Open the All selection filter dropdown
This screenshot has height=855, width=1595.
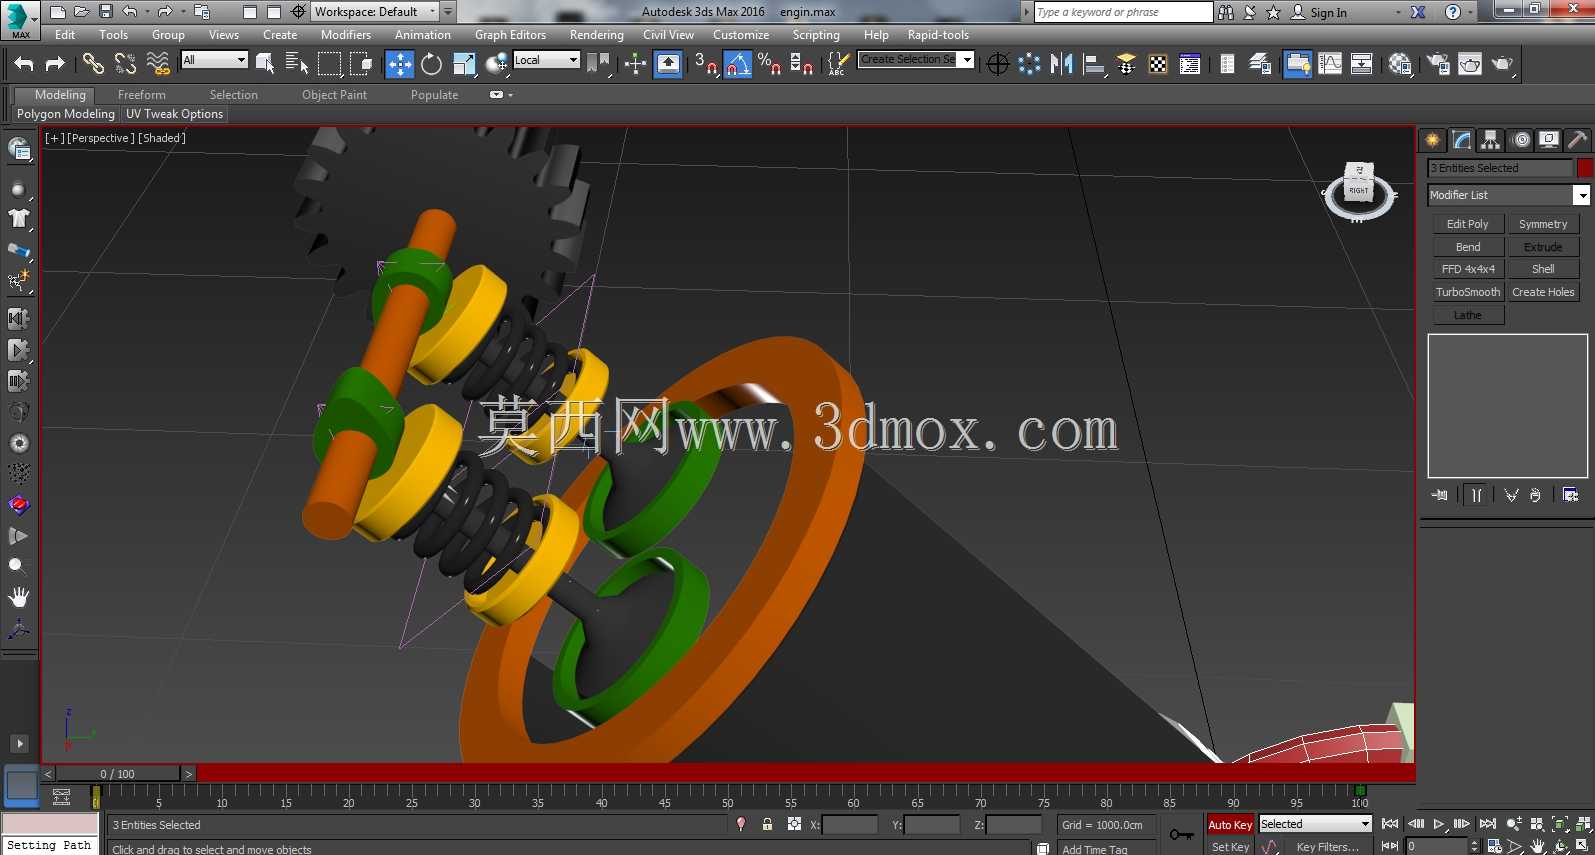click(214, 60)
